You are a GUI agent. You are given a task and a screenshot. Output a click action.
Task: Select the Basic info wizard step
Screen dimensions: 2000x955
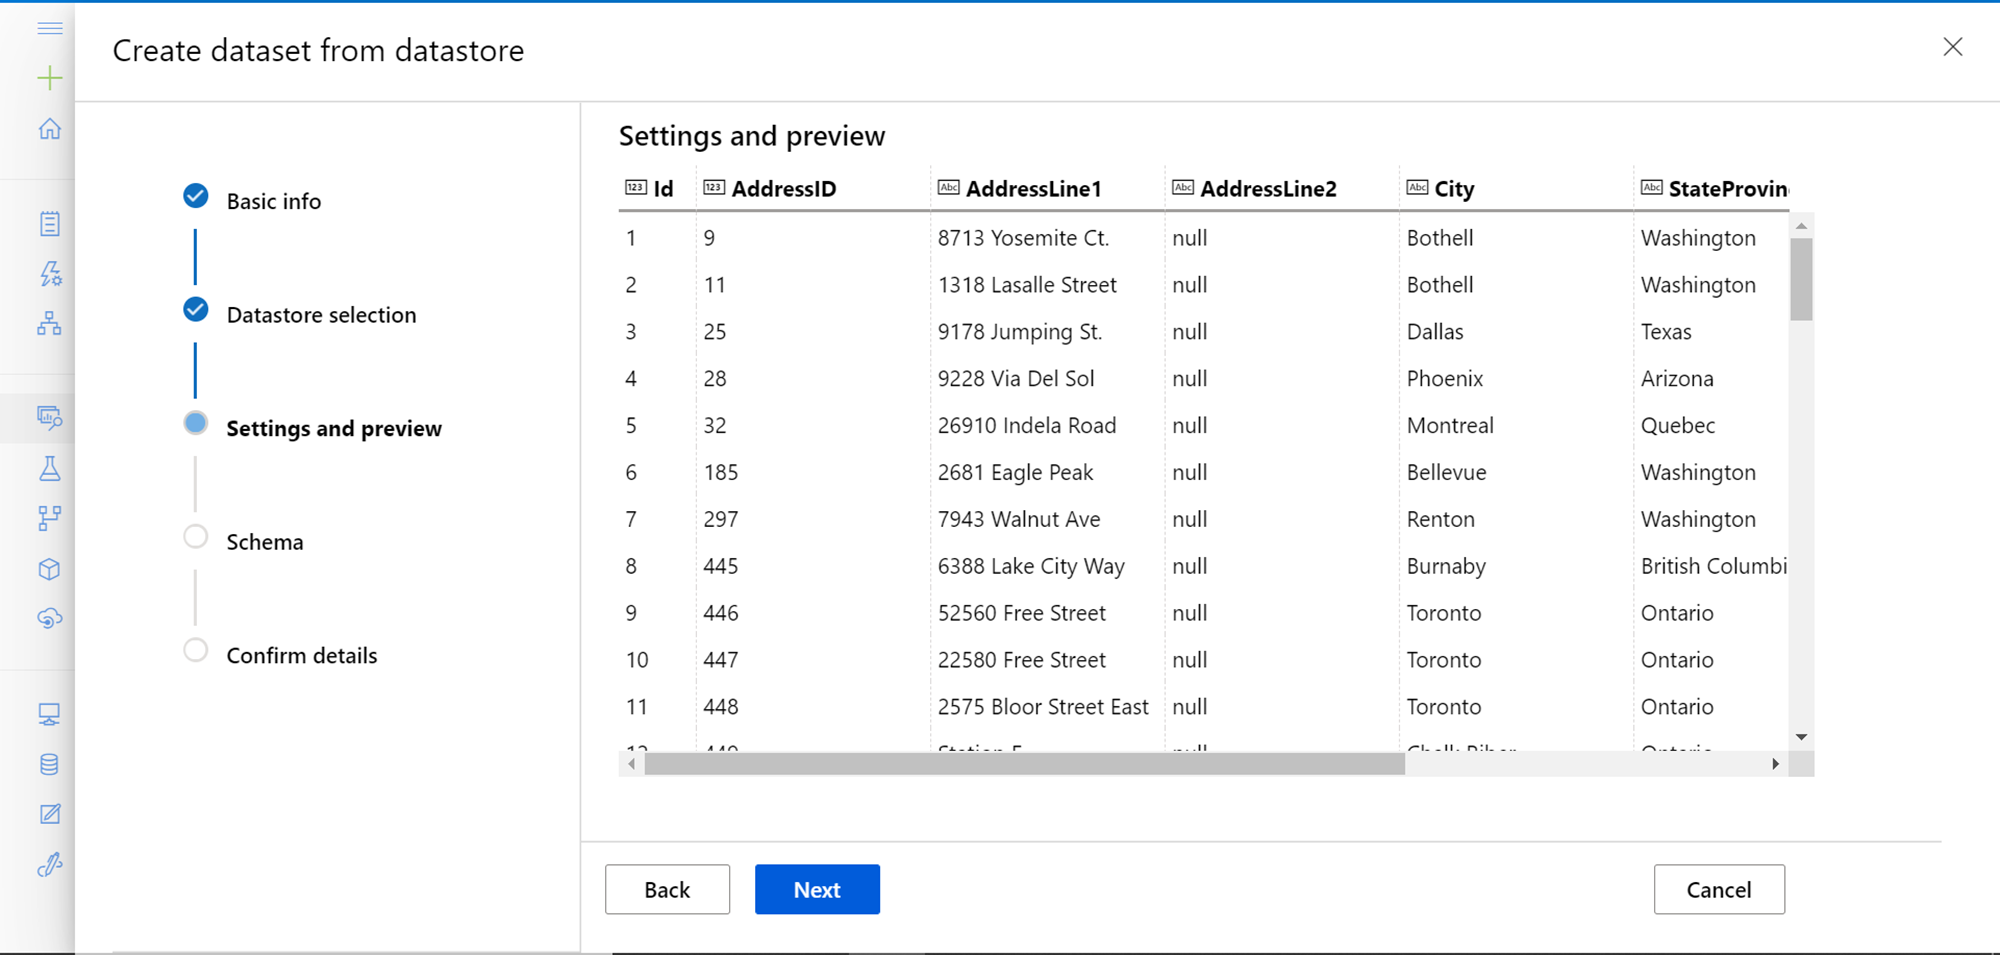(273, 201)
